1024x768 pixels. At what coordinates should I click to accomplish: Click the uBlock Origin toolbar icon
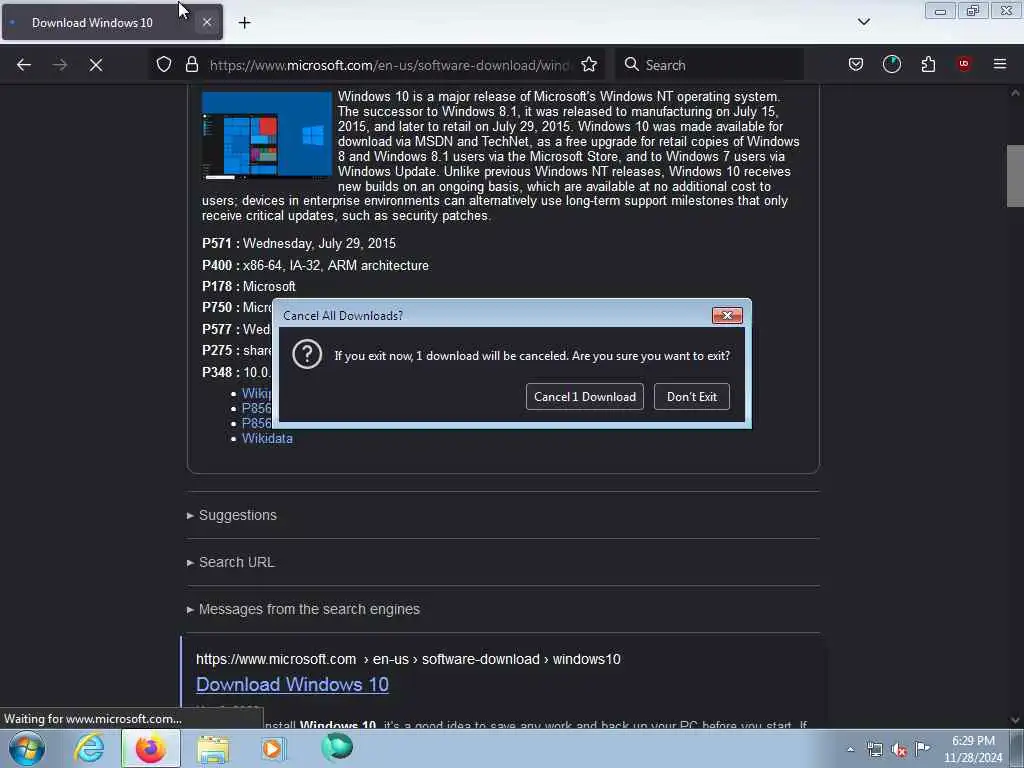click(x=964, y=64)
